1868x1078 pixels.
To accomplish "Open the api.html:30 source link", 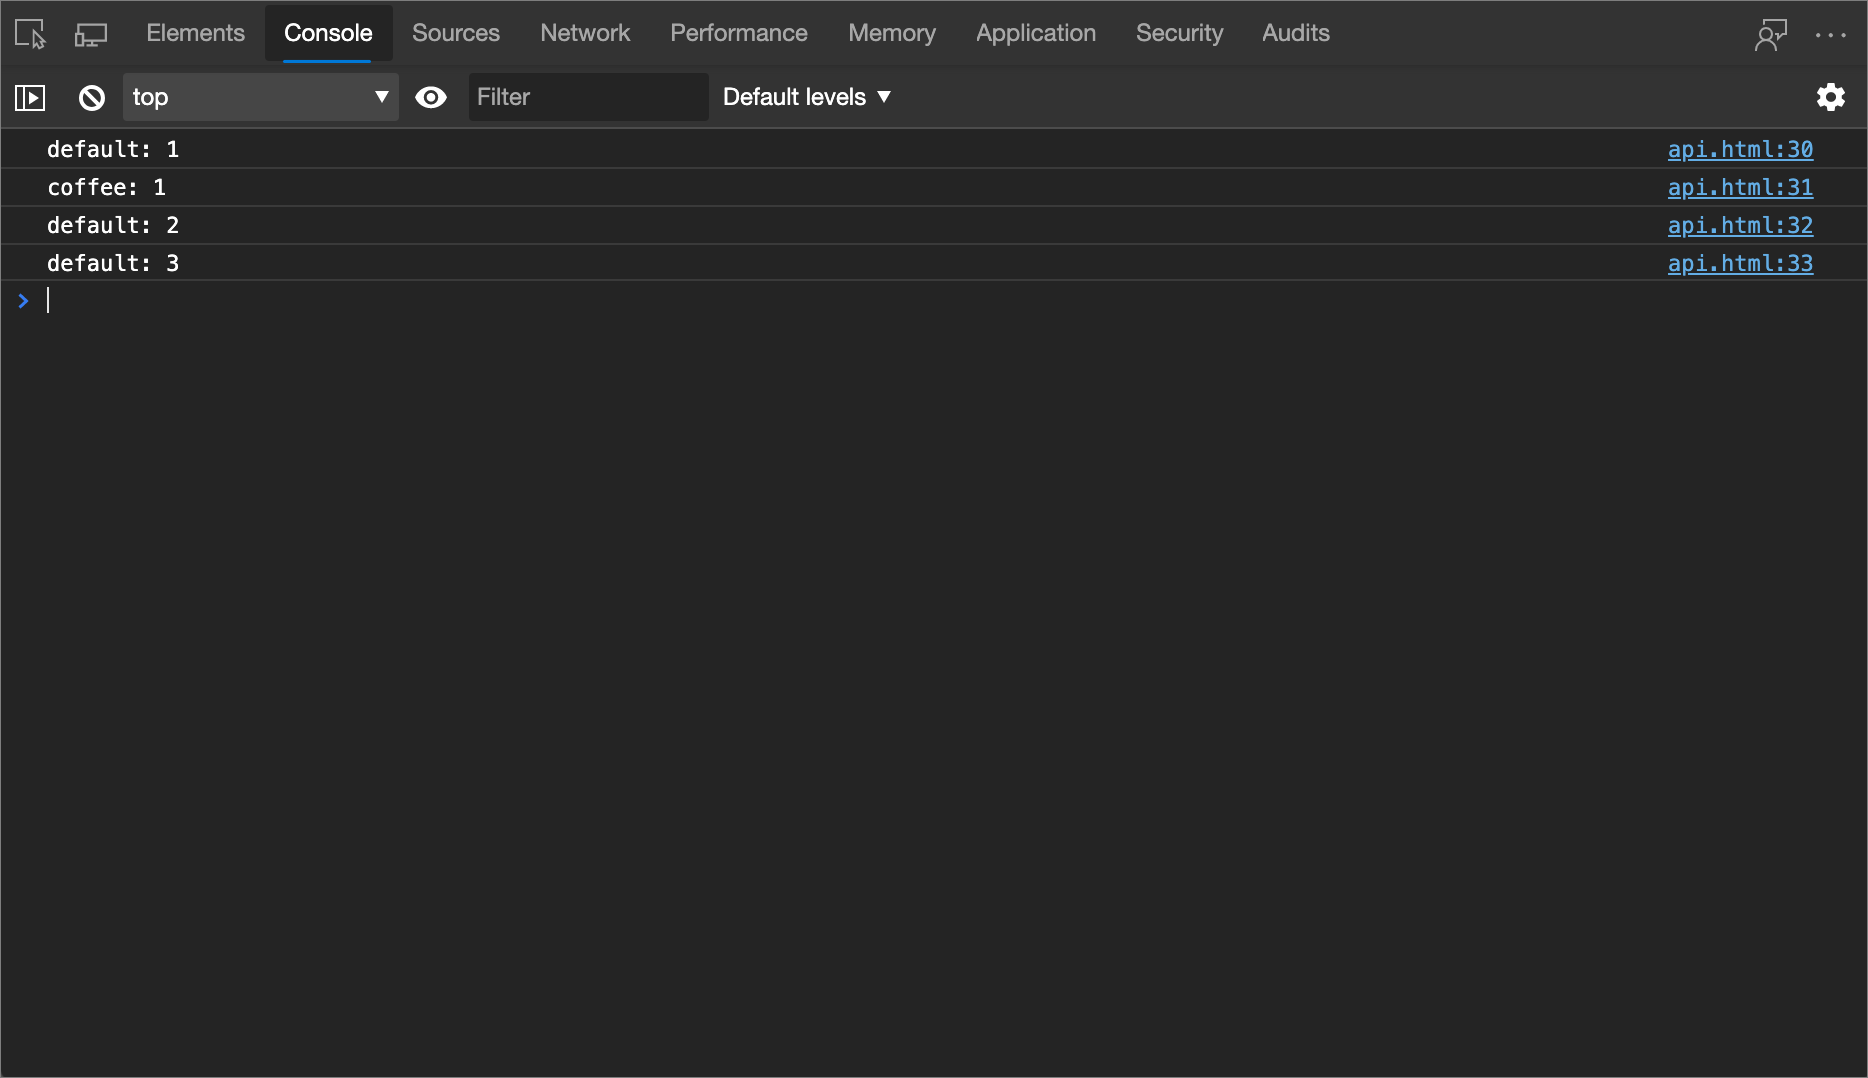I will (1740, 149).
